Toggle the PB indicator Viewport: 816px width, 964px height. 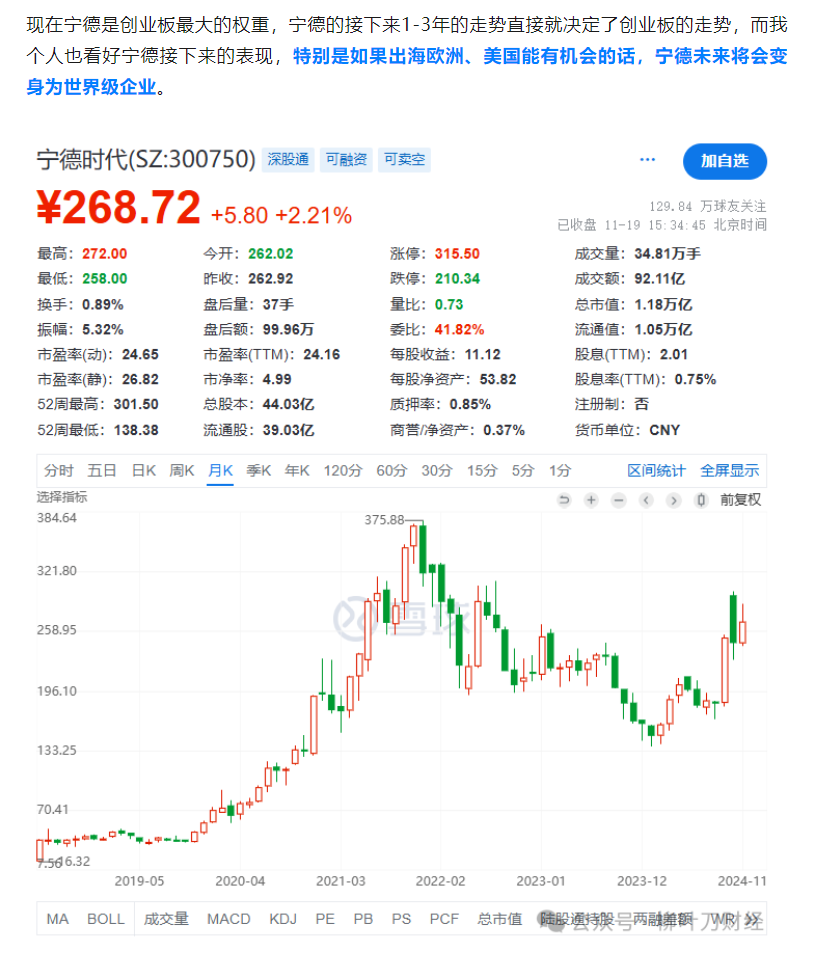363,919
